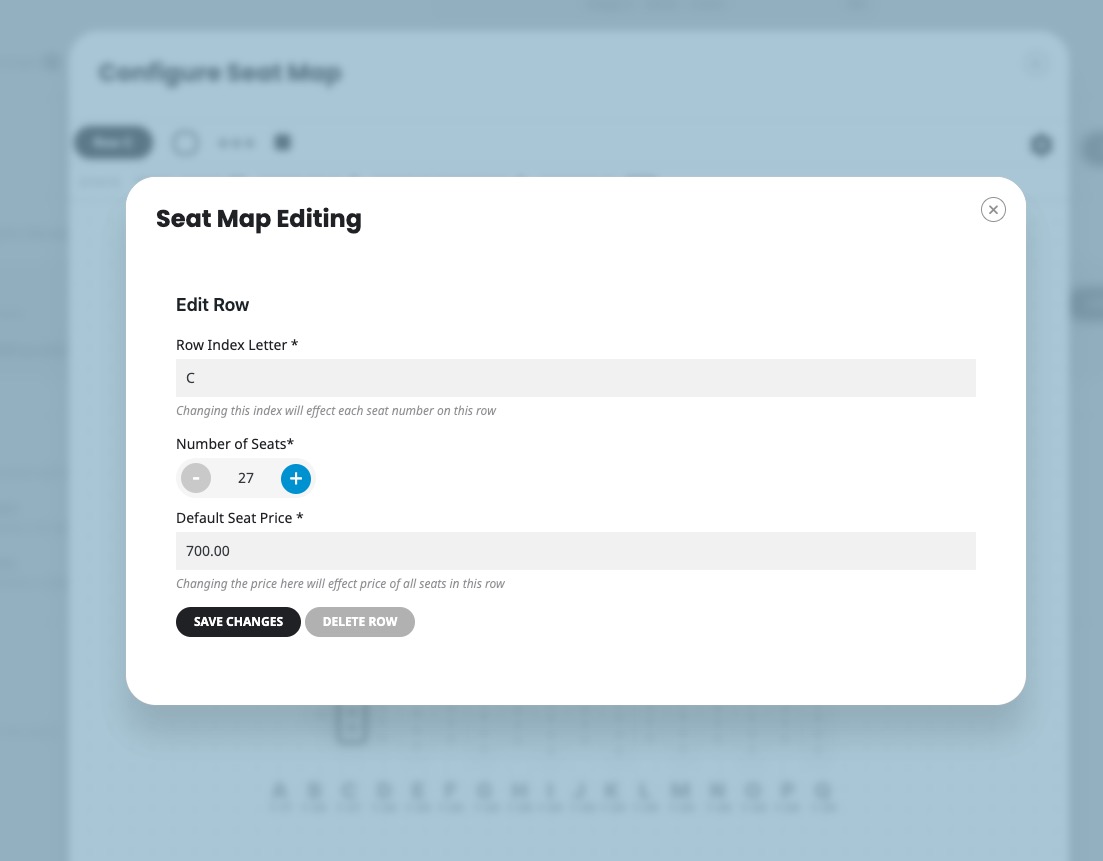The width and height of the screenshot is (1103, 861).
Task: Decrease number of seats with minus icon
Action: click(x=196, y=478)
